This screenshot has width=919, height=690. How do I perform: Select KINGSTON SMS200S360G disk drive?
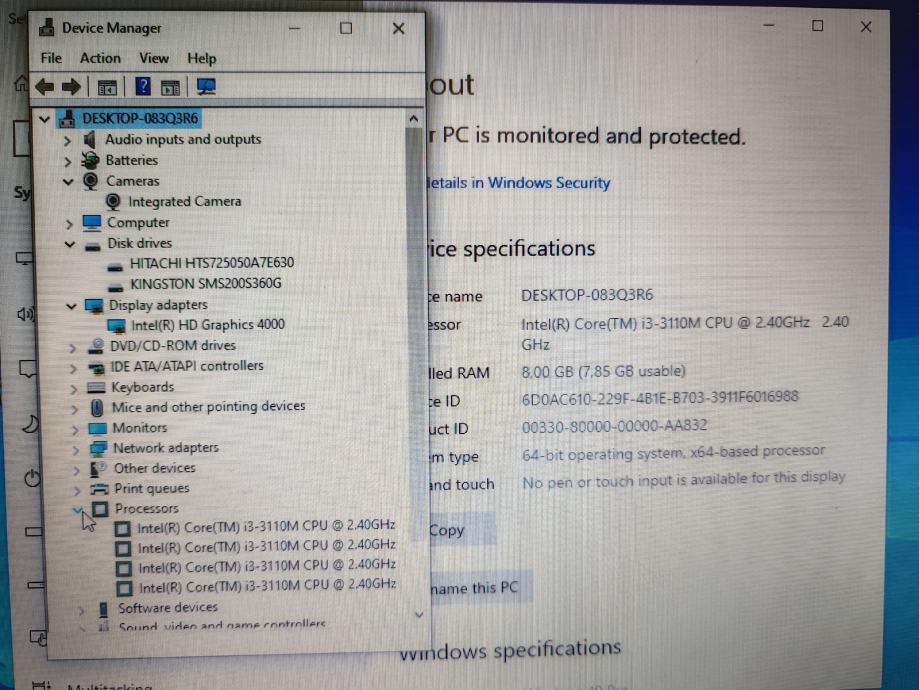[x=206, y=284]
